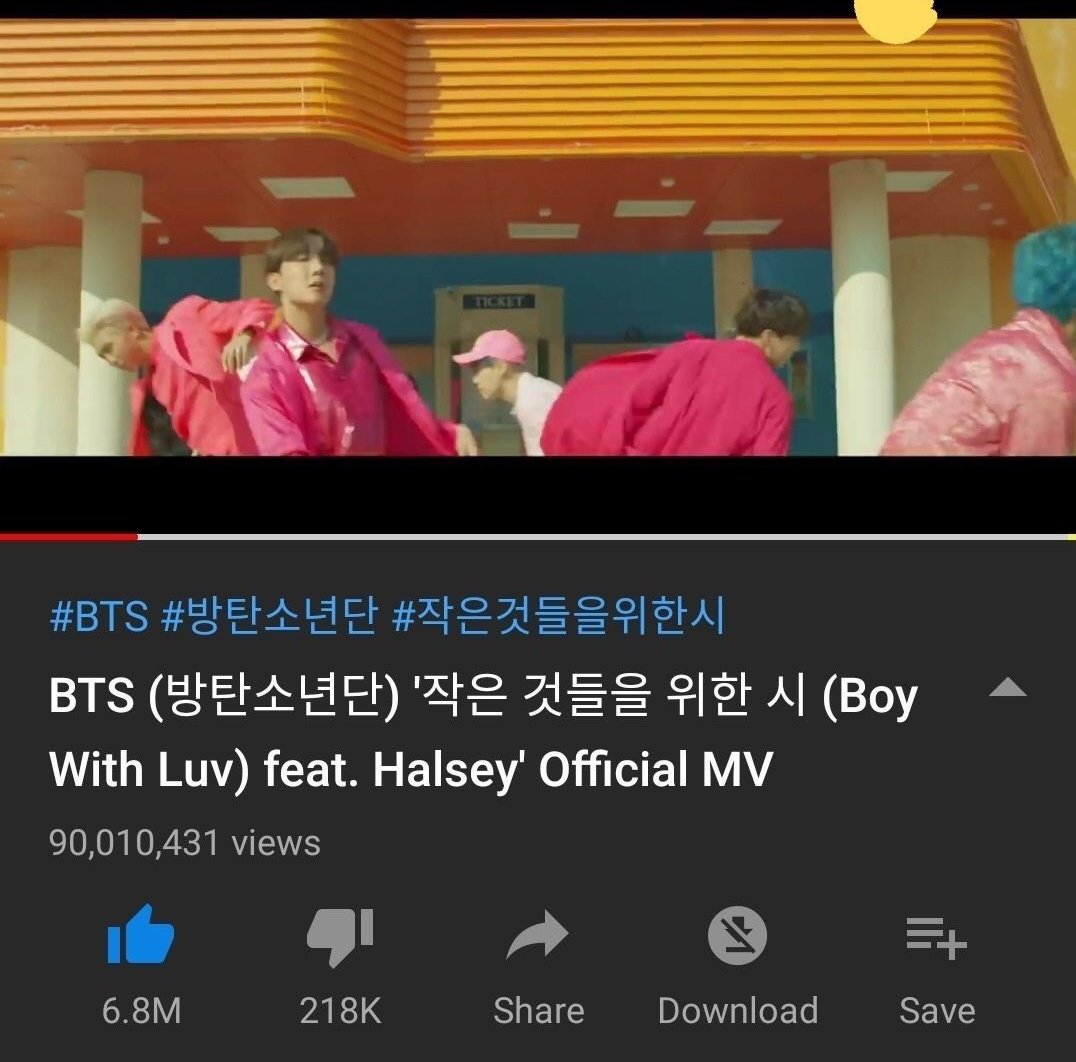The width and height of the screenshot is (1076, 1062).
Task: Tap the blue thumbs-up like icon
Action: pos(141,934)
